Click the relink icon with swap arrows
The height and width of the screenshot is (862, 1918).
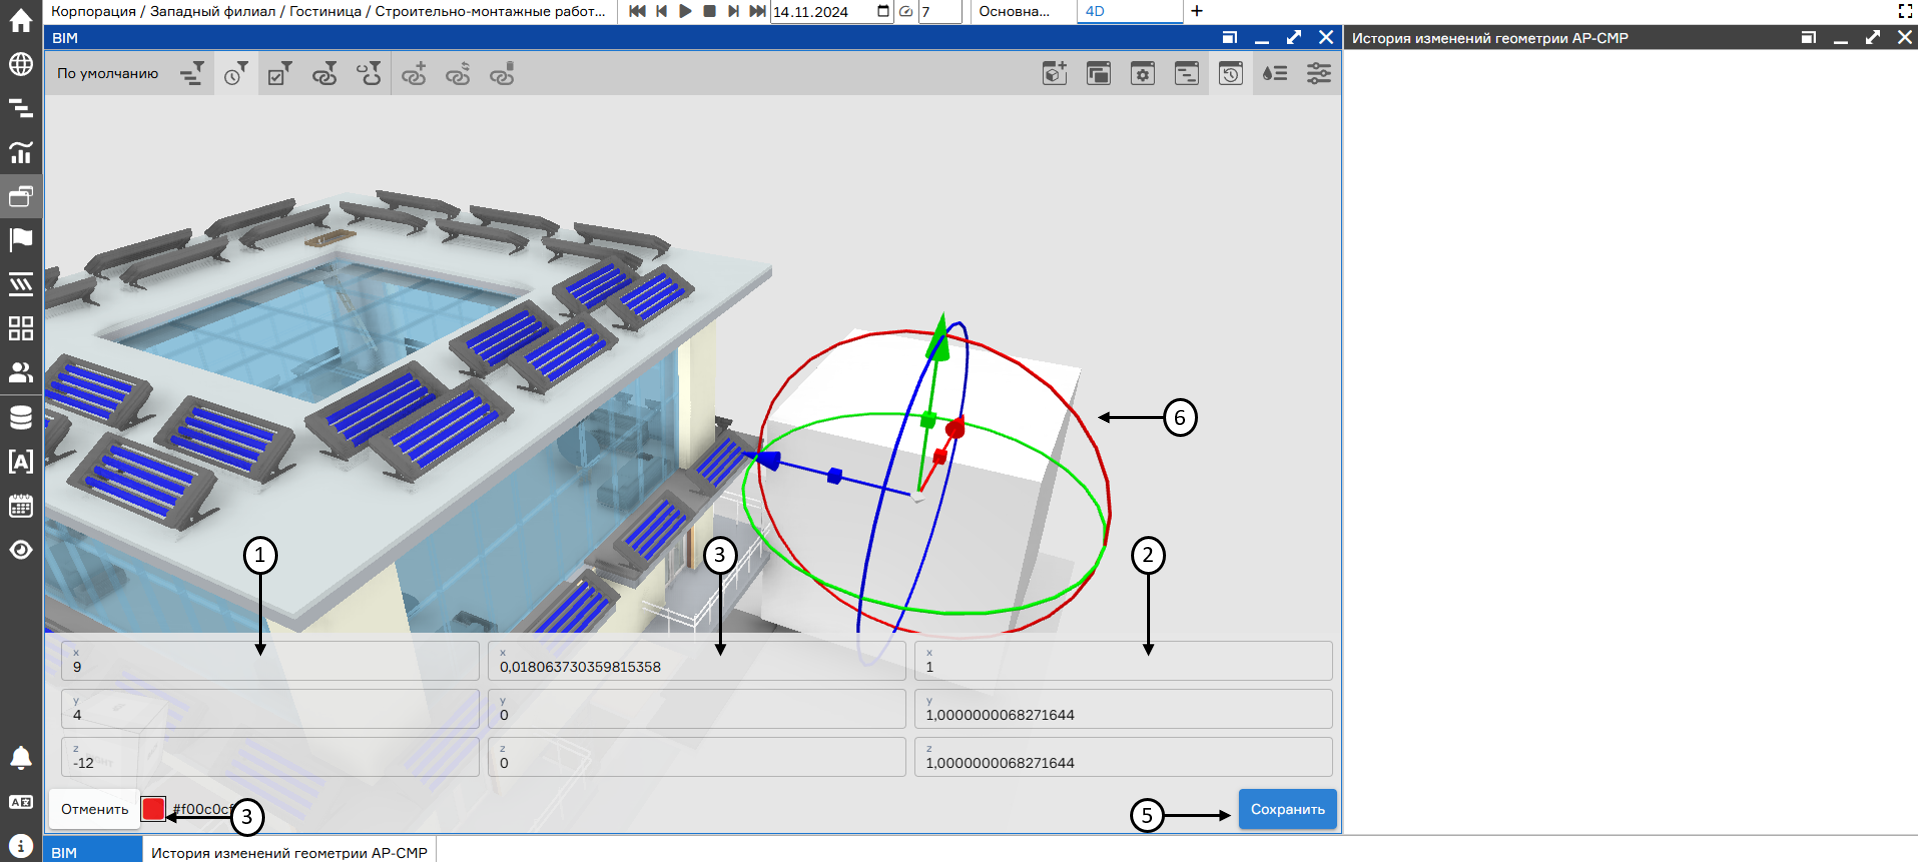458,74
